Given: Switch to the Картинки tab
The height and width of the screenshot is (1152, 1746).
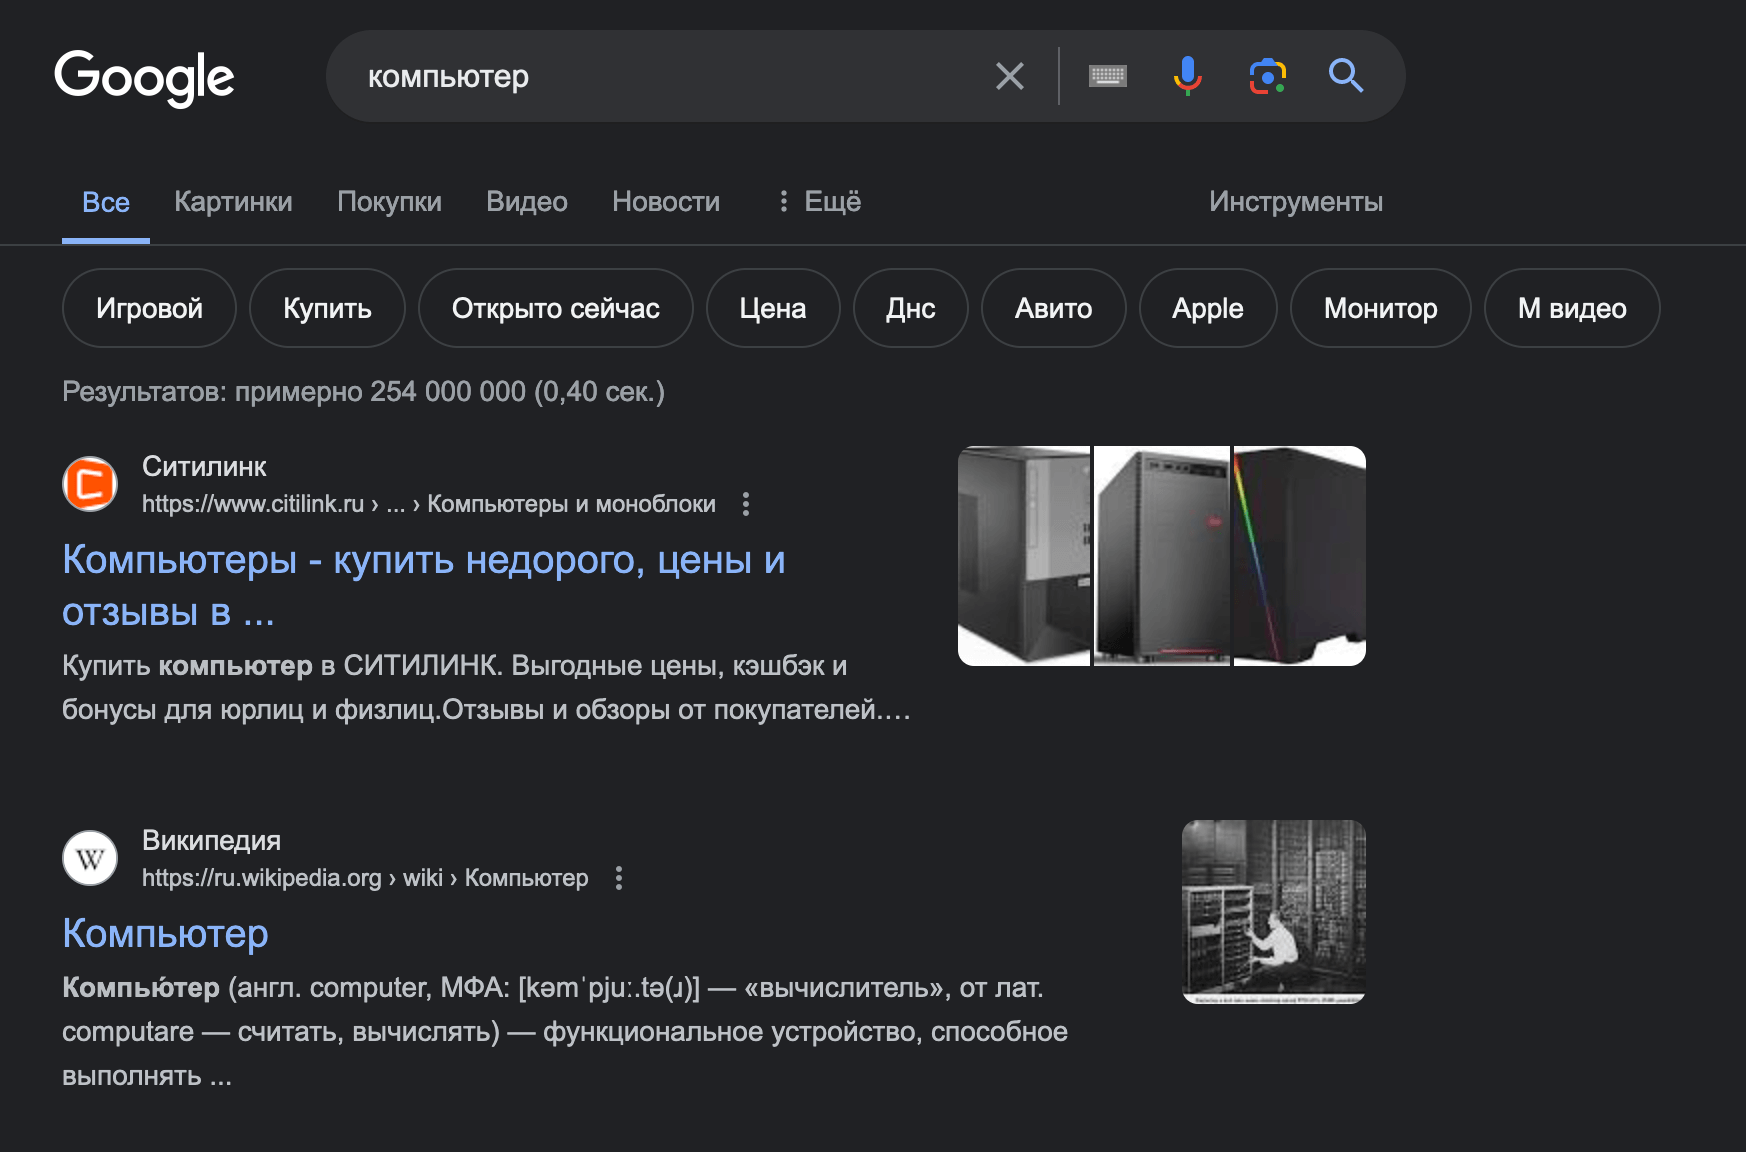Looking at the screenshot, I should 233,202.
